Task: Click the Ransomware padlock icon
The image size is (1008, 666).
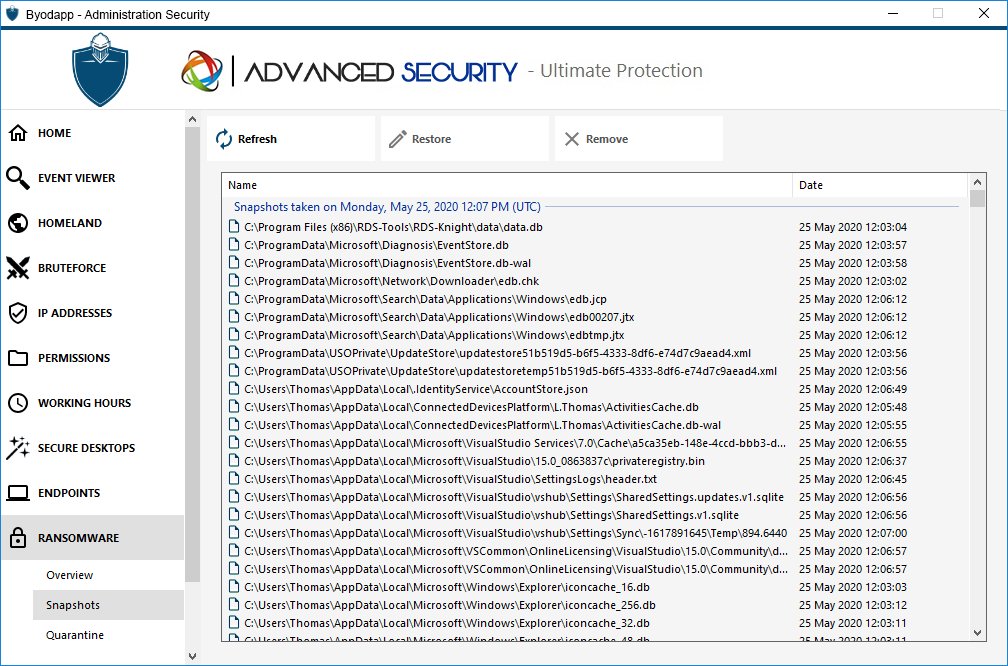Action: click(18, 537)
